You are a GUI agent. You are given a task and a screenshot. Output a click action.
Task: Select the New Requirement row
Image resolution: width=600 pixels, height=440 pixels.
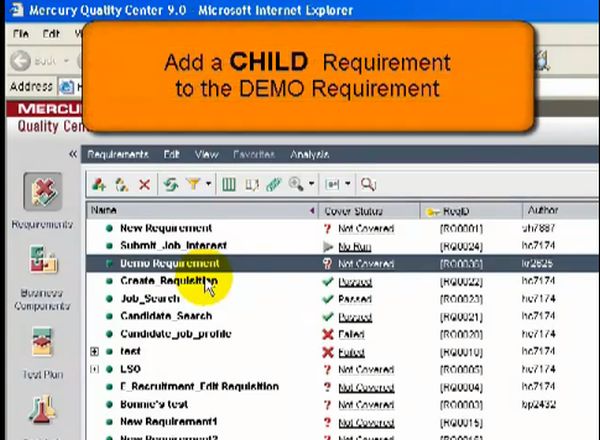pos(343,228)
